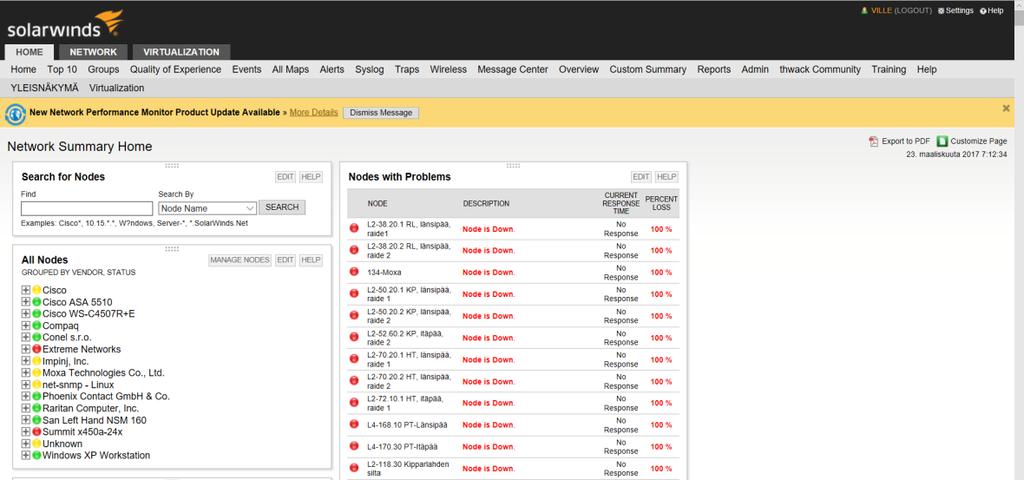Viewport: 1024px width, 480px height.
Task: Click red status icon next to Summit x450a-24x
Action: [x=37, y=432]
